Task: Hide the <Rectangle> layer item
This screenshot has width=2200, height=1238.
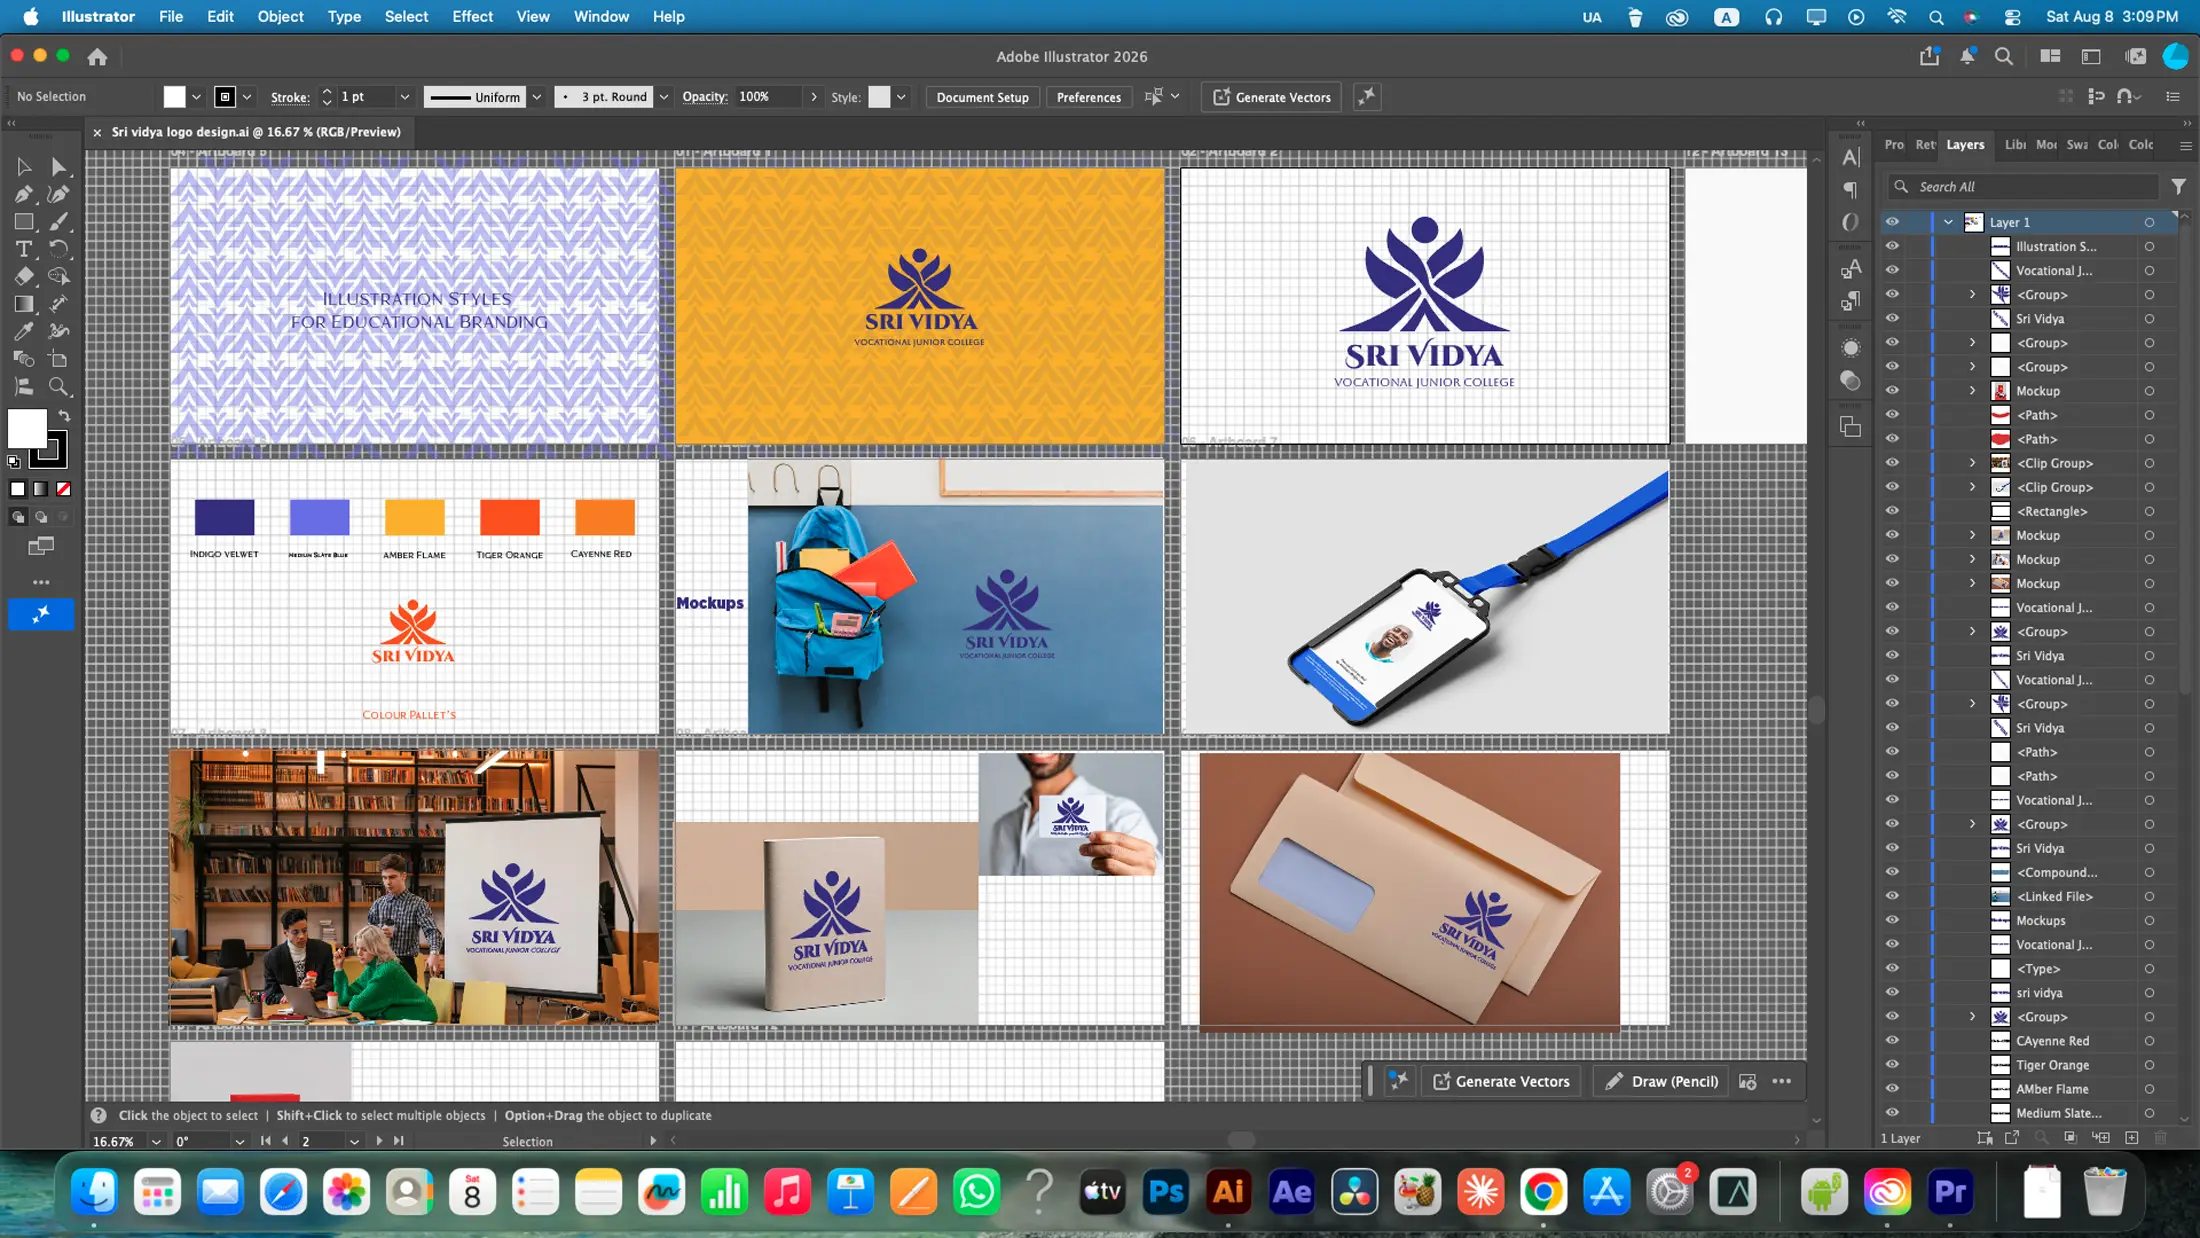Action: (x=1892, y=511)
